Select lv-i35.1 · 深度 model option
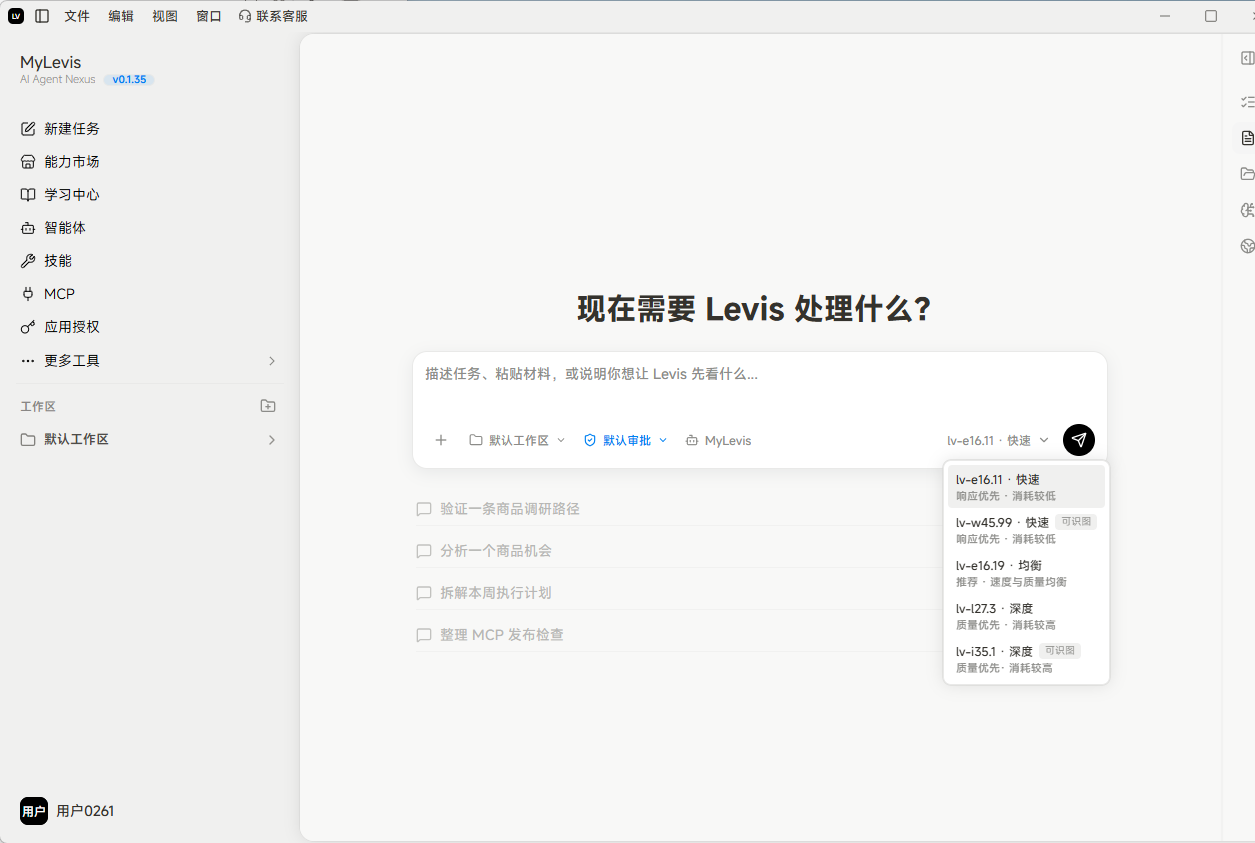 [x=1026, y=659]
